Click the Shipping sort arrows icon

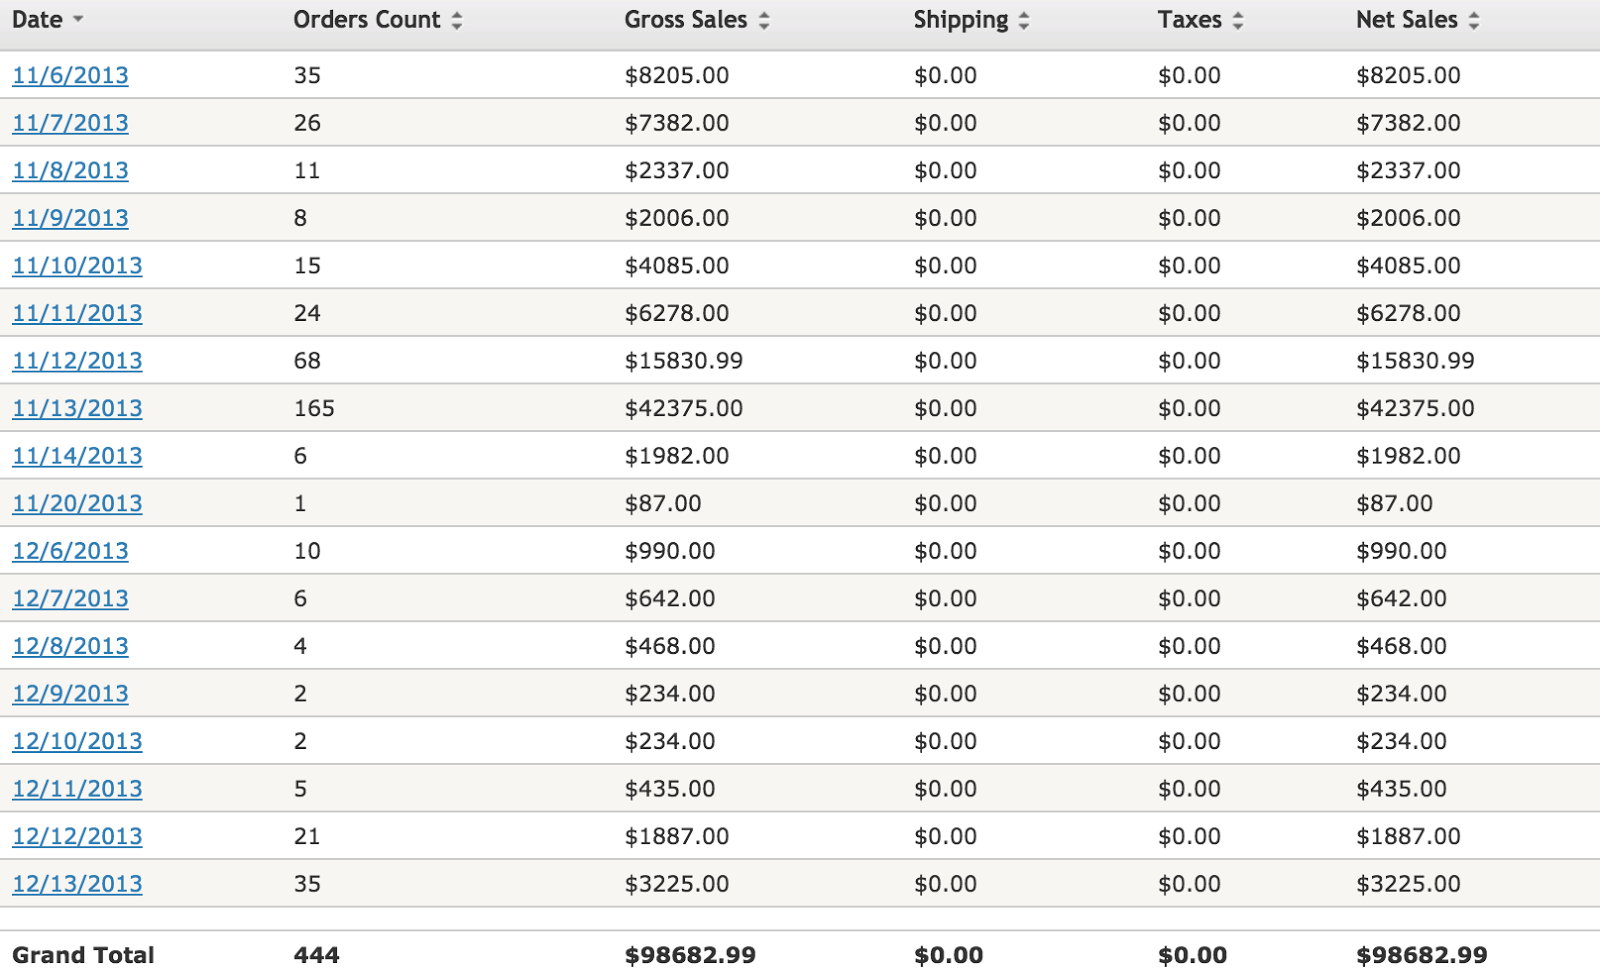coord(1024,20)
